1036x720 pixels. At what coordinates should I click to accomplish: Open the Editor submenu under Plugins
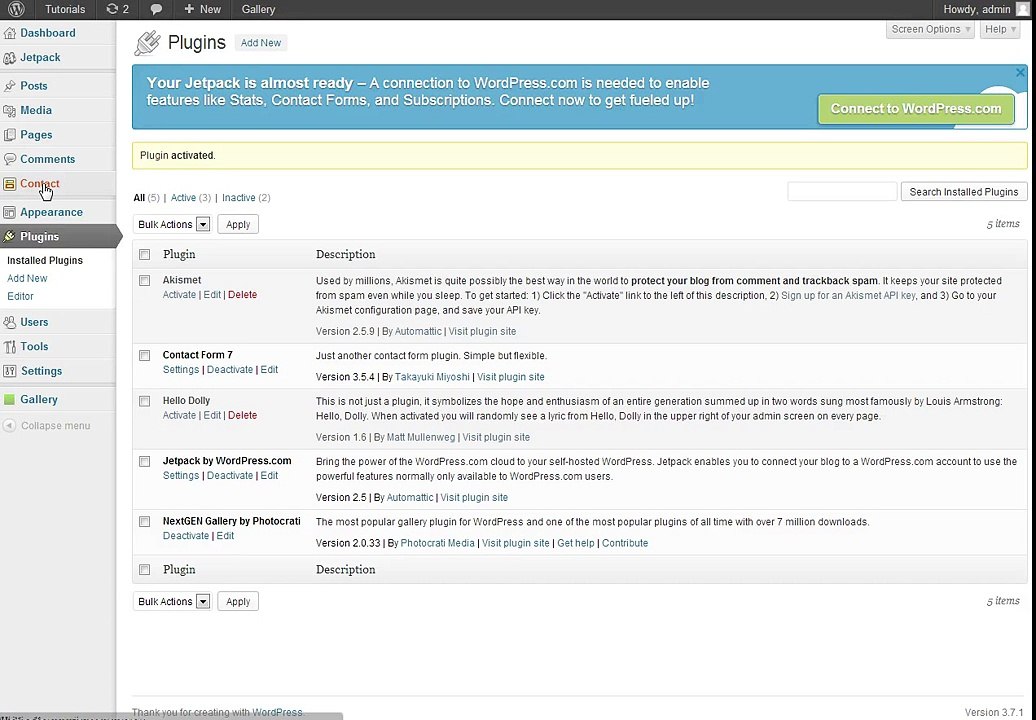pyautogui.click(x=20, y=297)
